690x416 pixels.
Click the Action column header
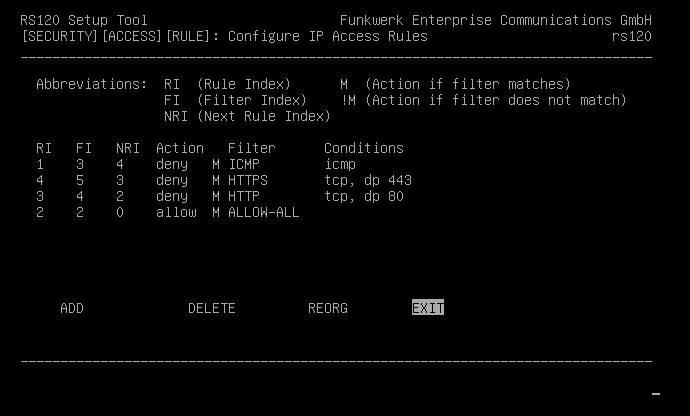(x=180, y=148)
